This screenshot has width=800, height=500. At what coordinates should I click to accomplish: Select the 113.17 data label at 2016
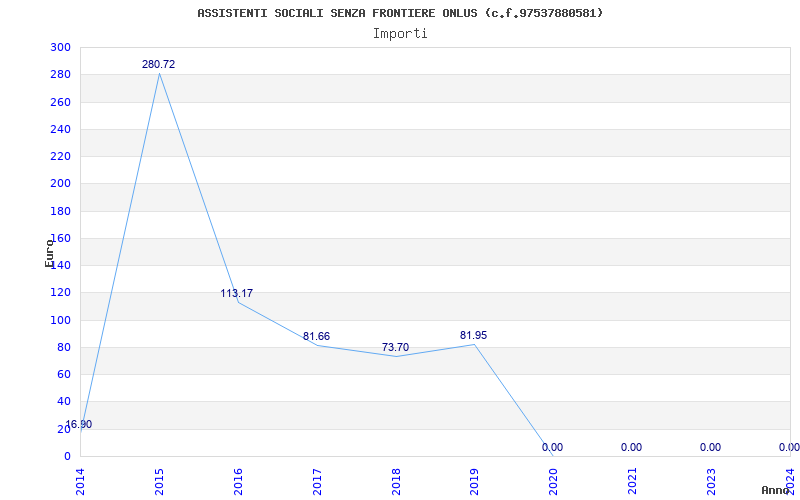[x=236, y=293]
